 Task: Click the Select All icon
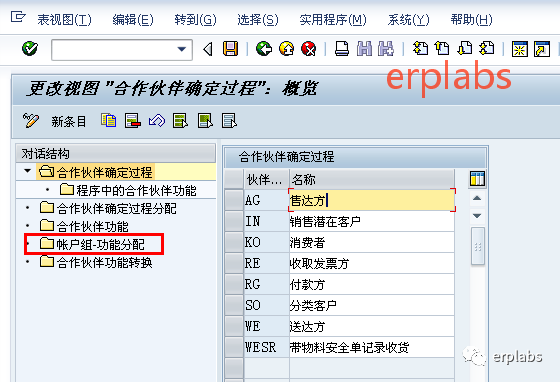point(180,121)
